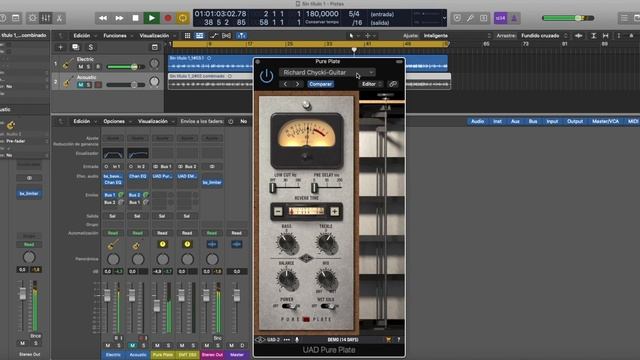Image resolution: width=640 pixels, height=360 pixels.
Task: Open the Fundido cruzado drag mode dropdown
Action: [x=543, y=36]
